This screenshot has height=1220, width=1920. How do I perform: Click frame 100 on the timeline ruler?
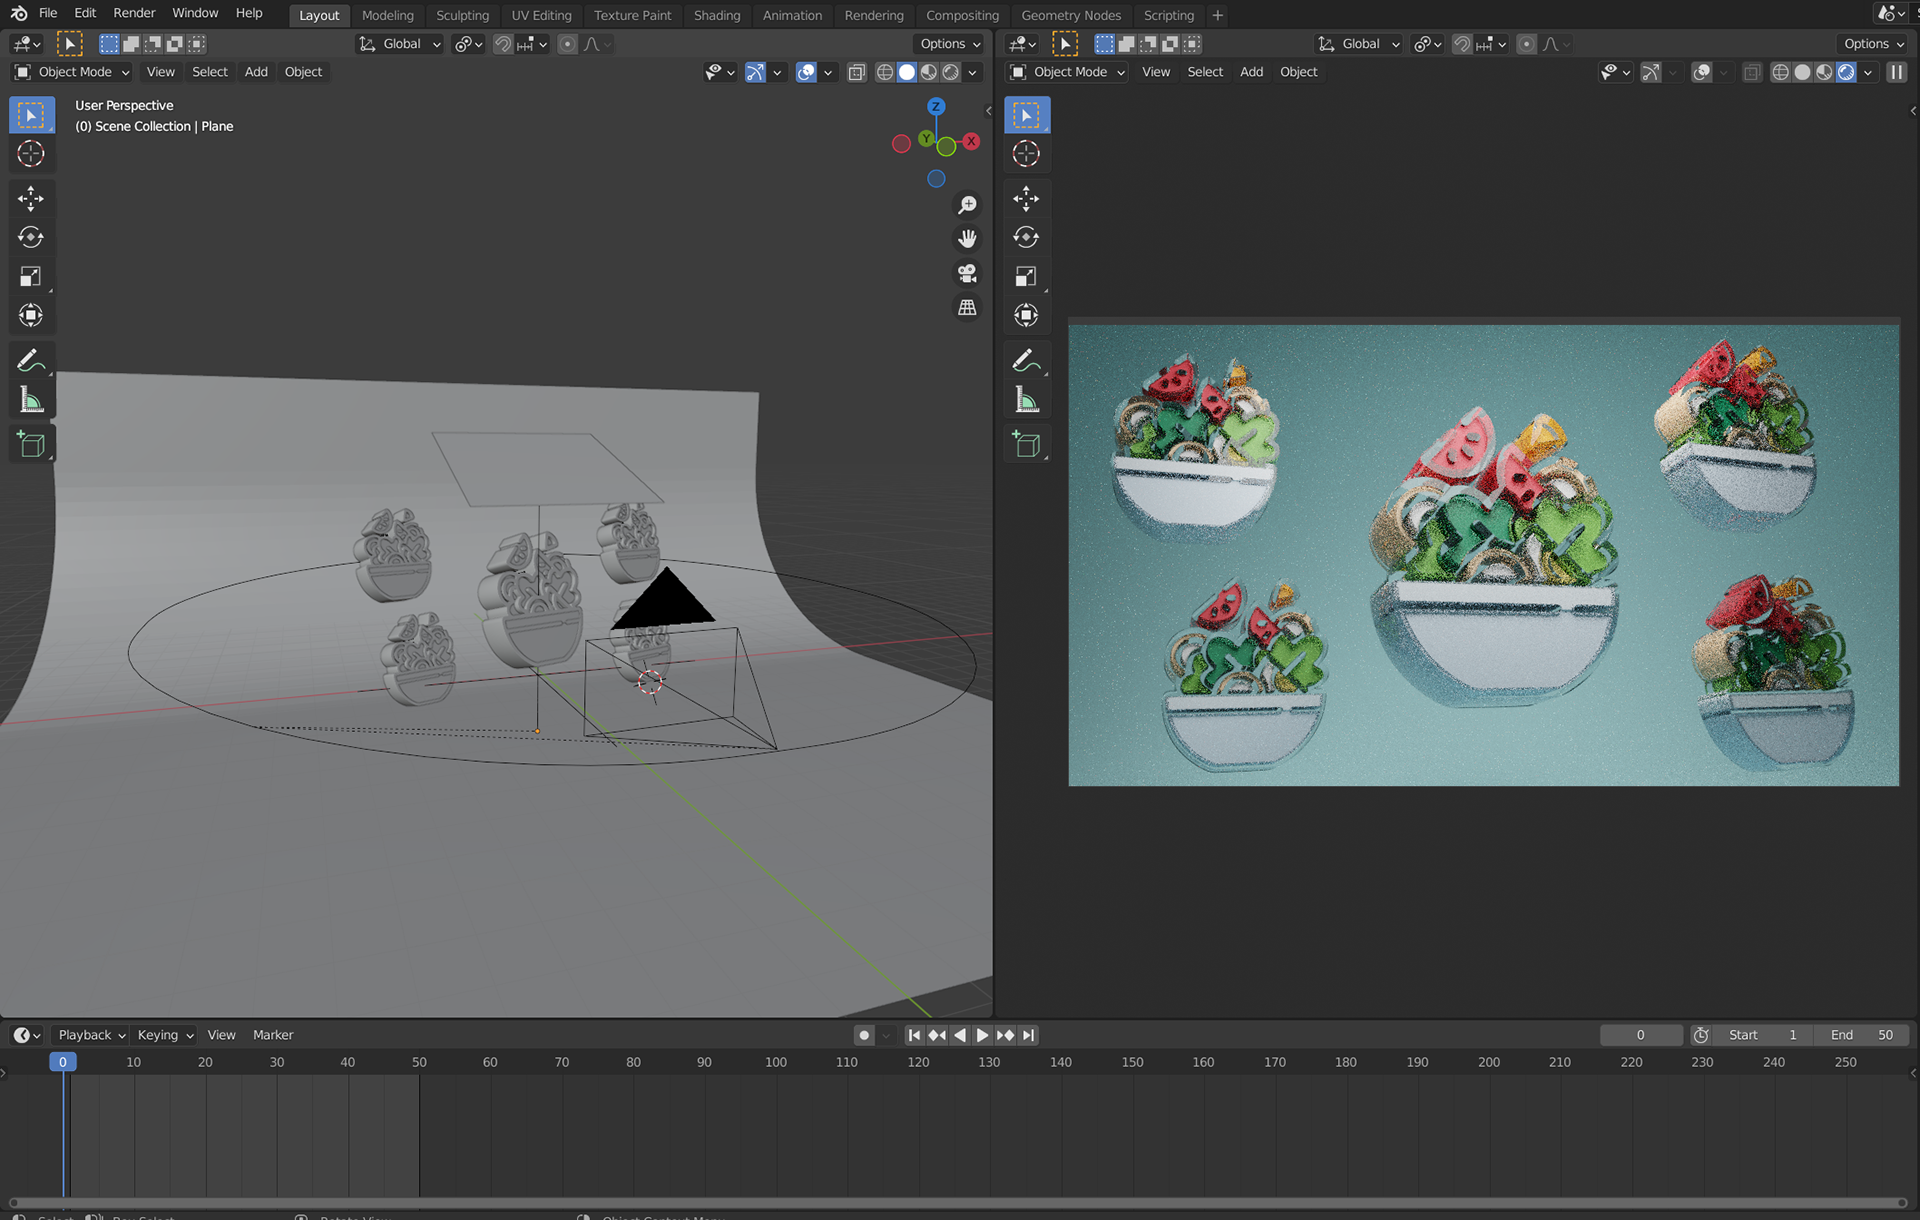click(x=775, y=1062)
